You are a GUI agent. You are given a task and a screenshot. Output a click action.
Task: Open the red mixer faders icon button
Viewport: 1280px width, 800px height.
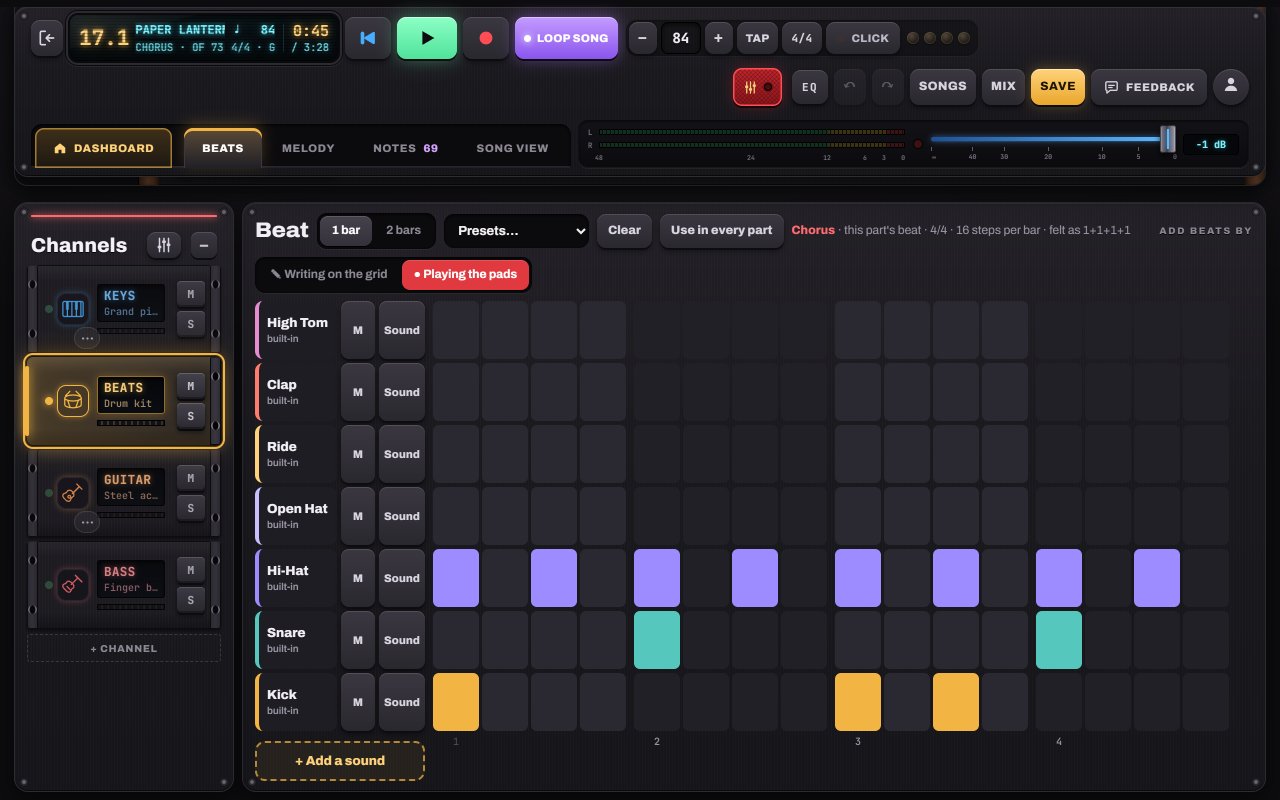[x=758, y=87]
